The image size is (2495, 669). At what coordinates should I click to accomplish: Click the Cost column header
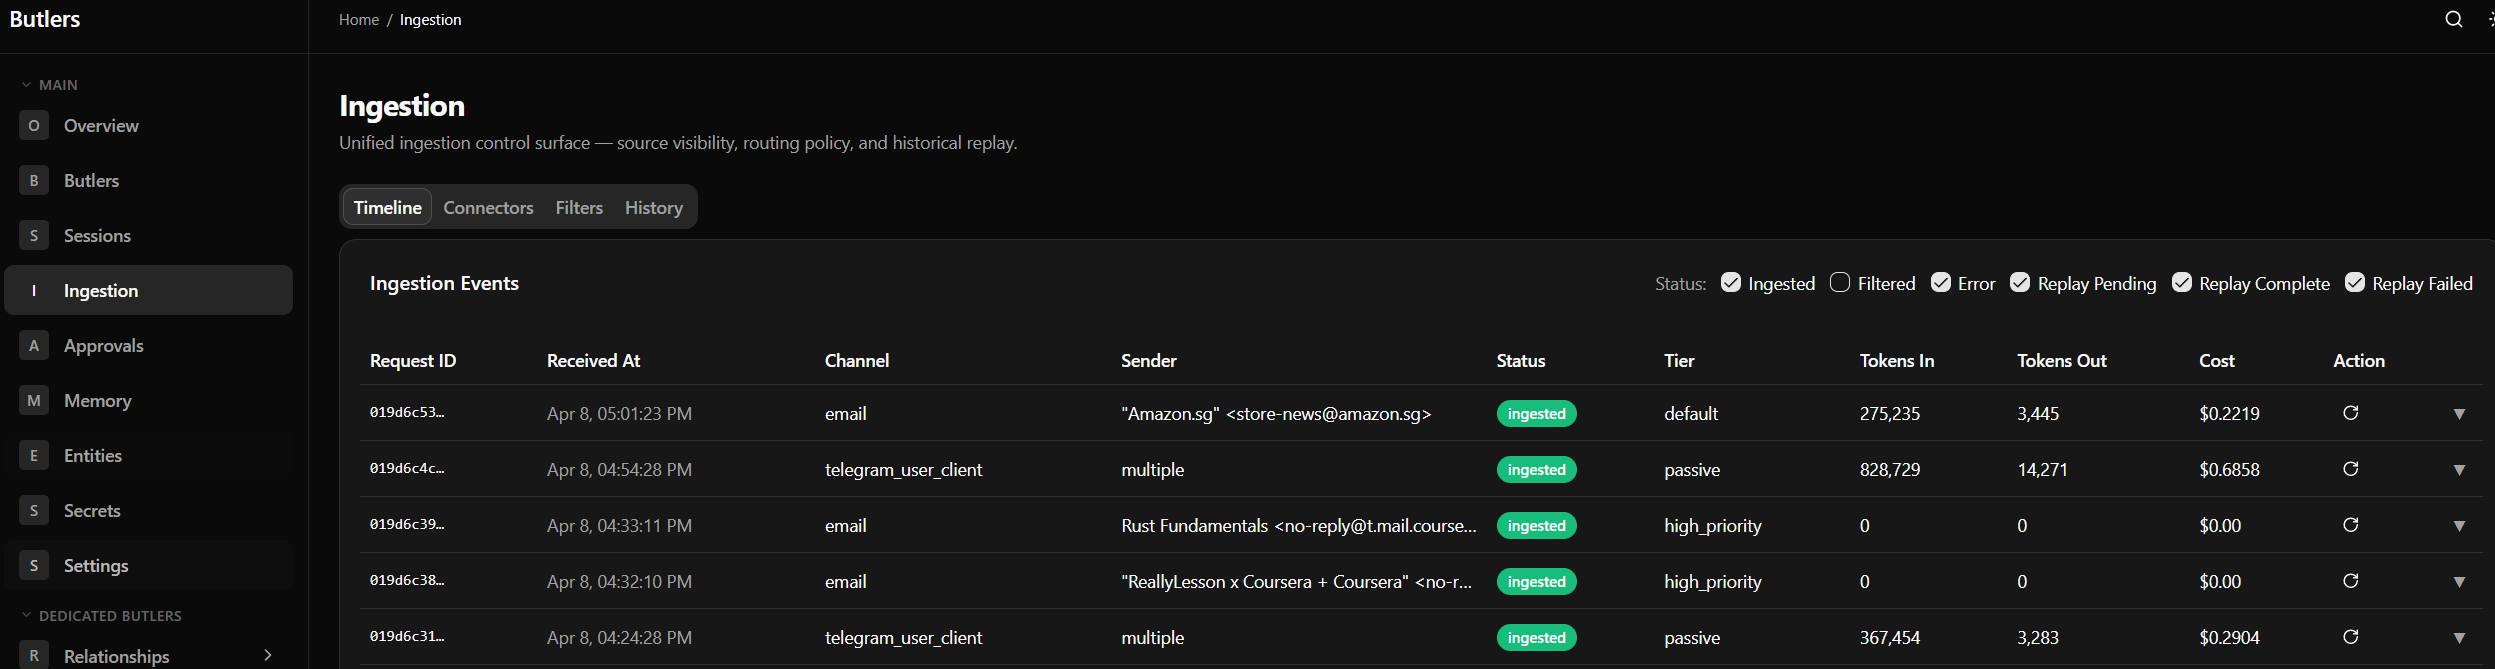pos(2216,360)
